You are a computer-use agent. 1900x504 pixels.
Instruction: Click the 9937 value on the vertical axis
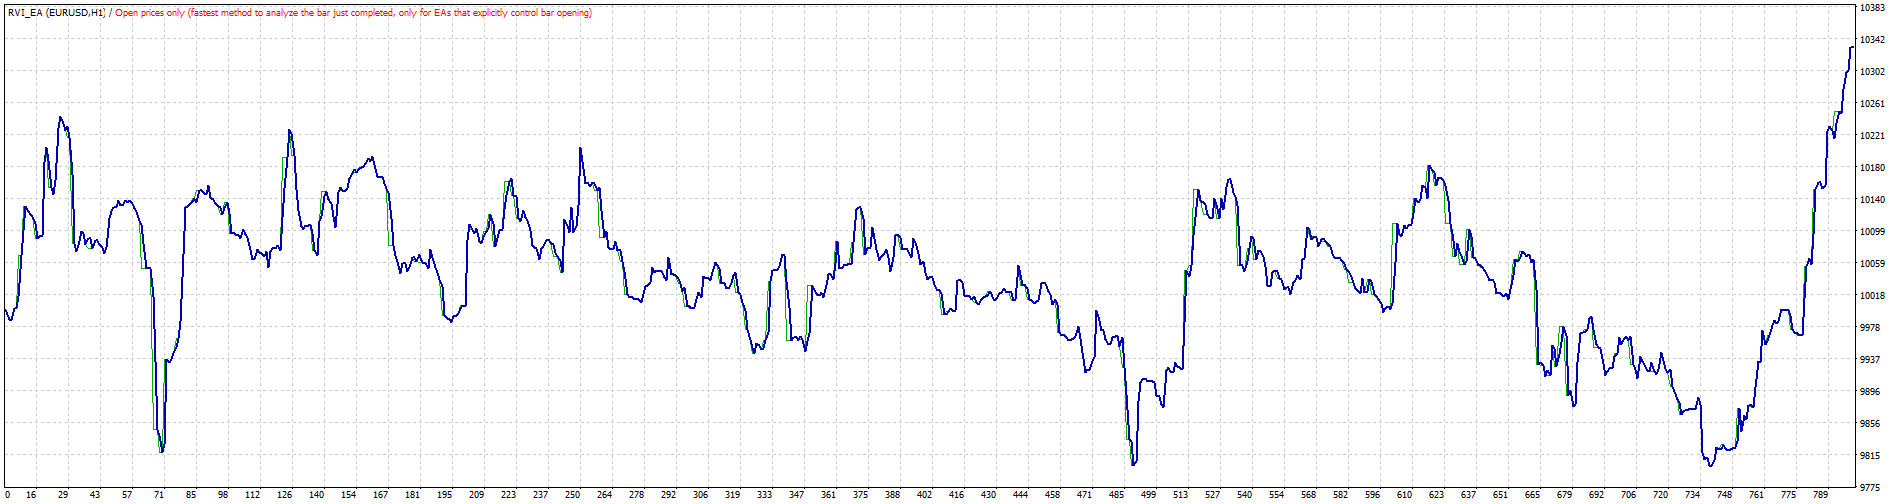coord(1869,360)
